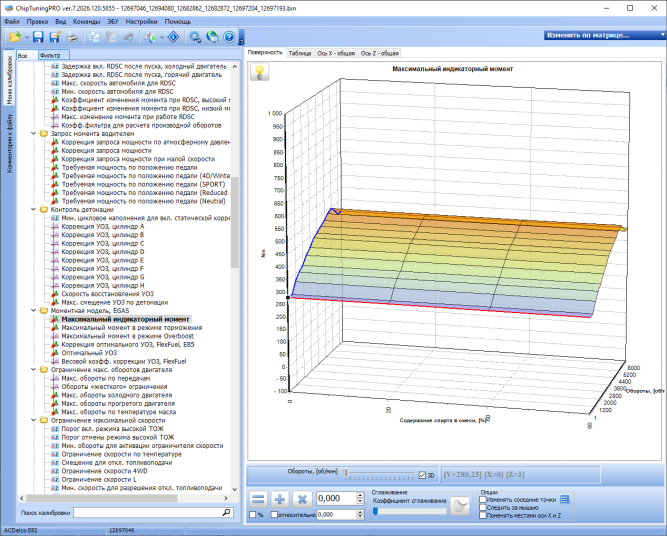
Task: Click the magnifier in calibration search
Action: pos(226,512)
